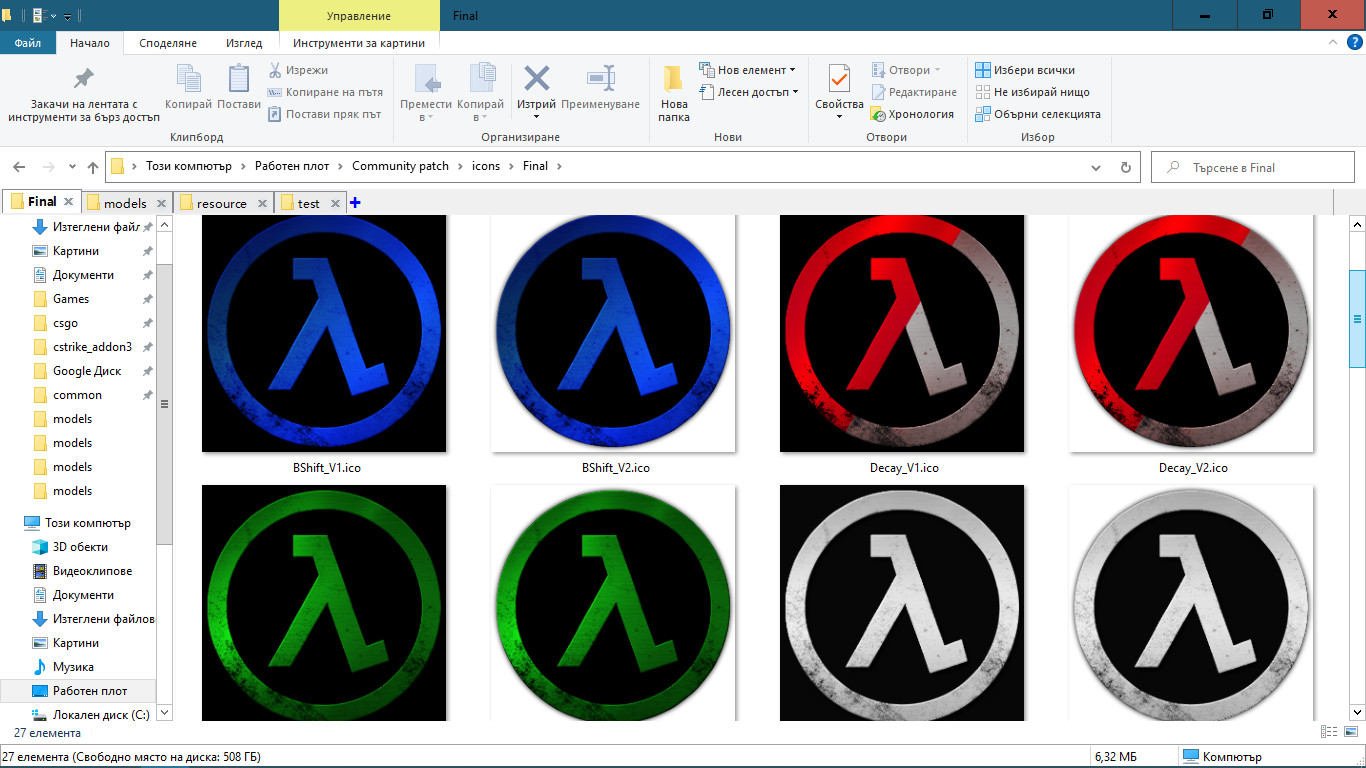
Task: Switch to the Изглед ribbon tab
Action: (x=243, y=43)
